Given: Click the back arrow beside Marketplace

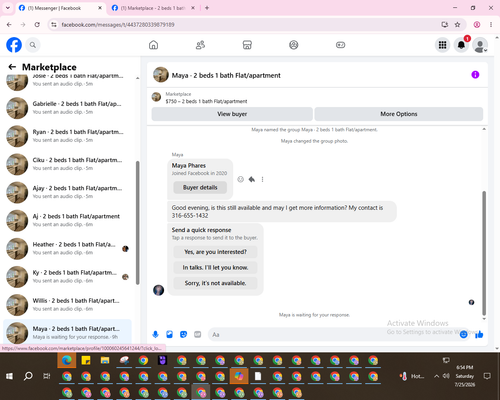Looking at the screenshot, I should (12, 67).
